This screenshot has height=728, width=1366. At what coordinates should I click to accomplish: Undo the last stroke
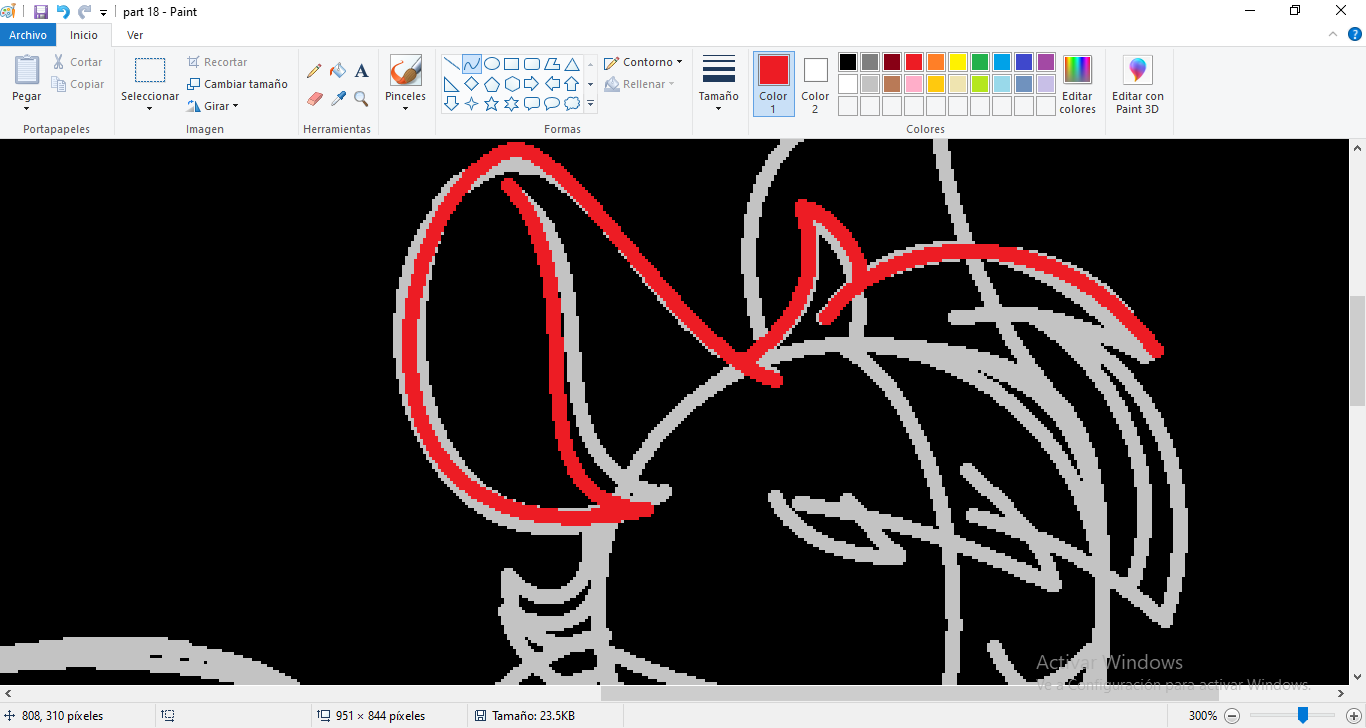pos(63,12)
